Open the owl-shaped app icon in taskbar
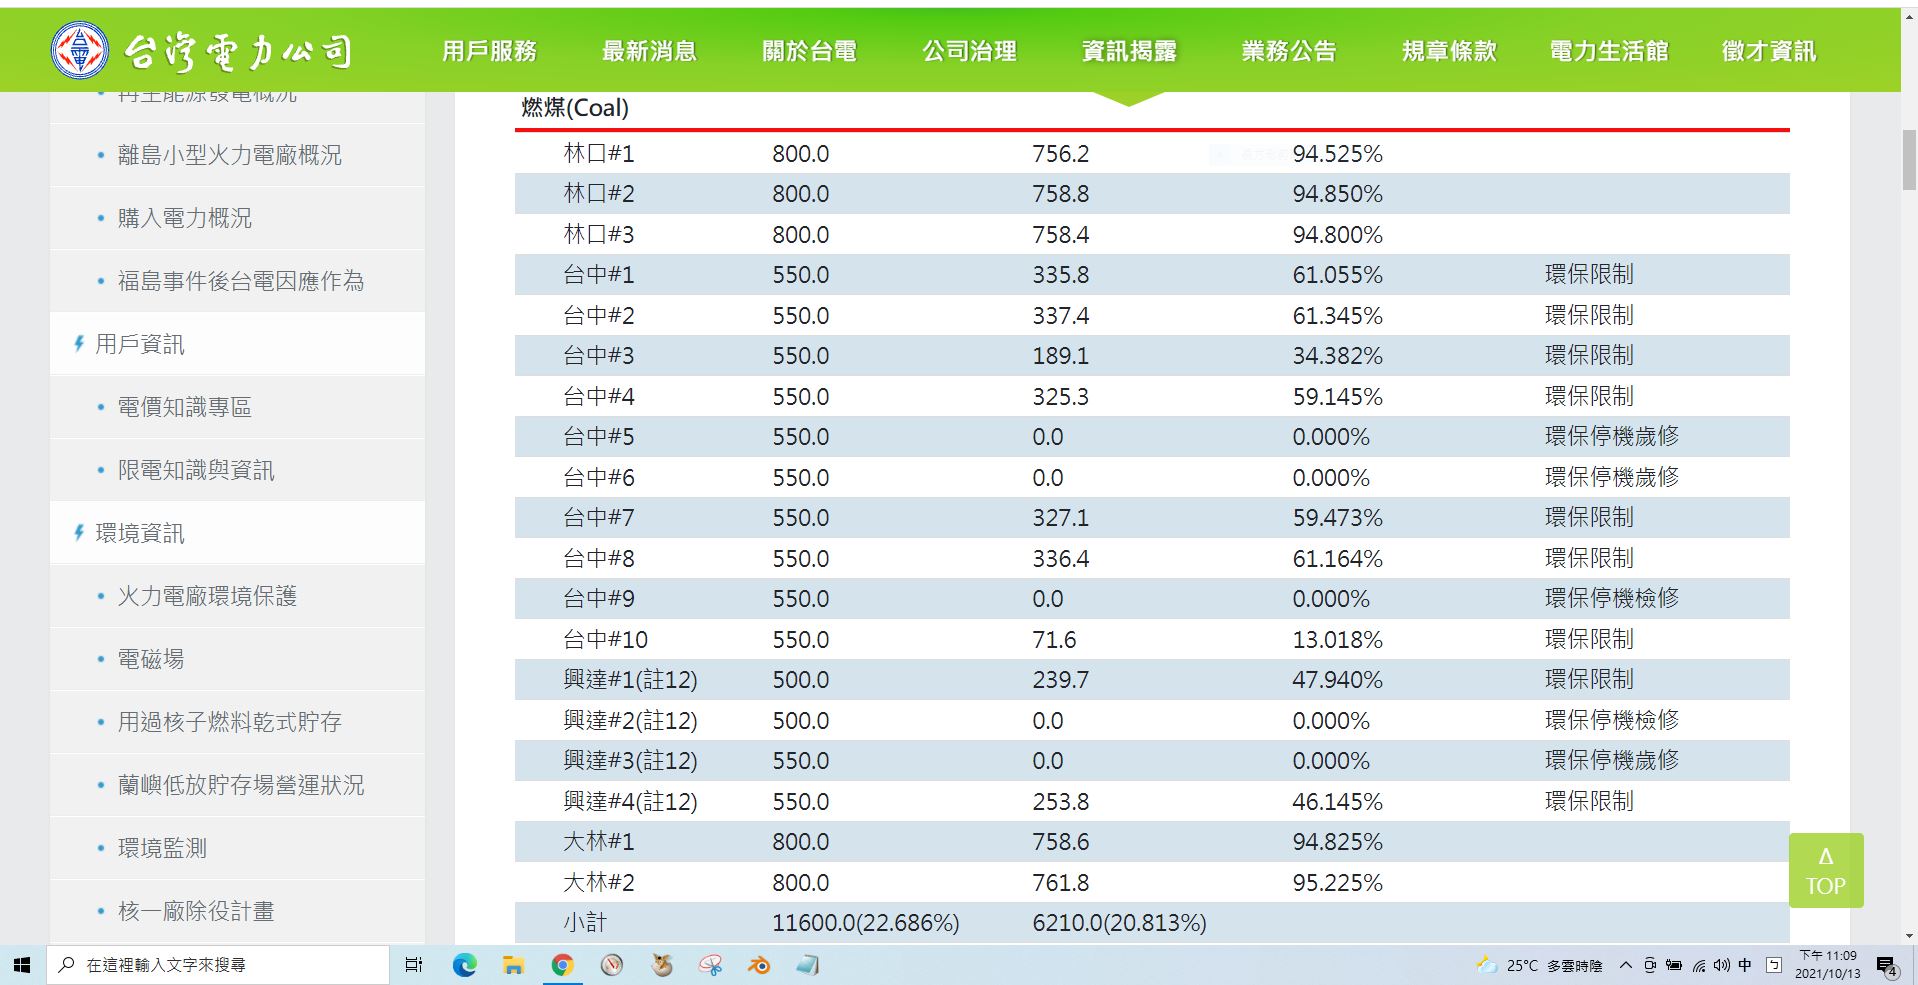Viewport: 1918px width, 985px height. (x=661, y=965)
